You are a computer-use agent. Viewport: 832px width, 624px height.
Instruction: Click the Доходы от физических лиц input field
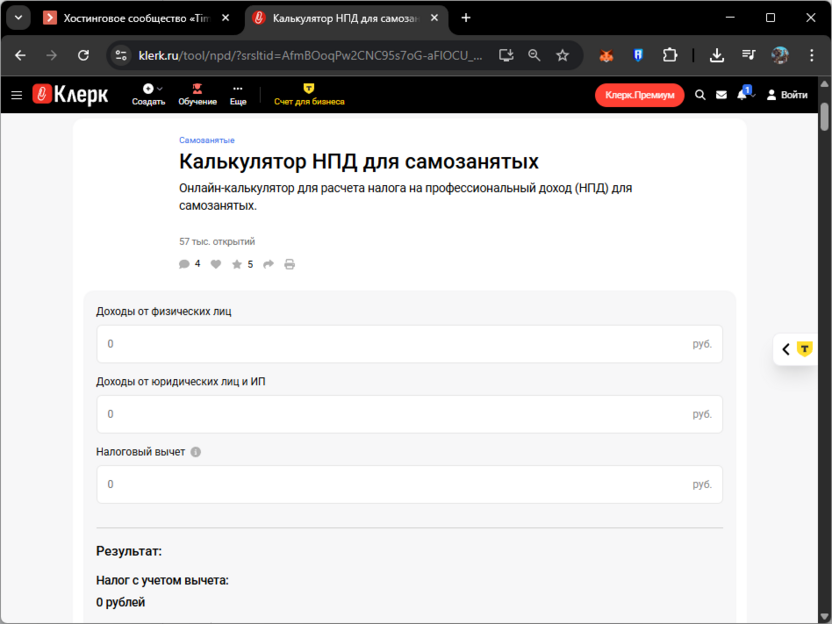(409, 343)
